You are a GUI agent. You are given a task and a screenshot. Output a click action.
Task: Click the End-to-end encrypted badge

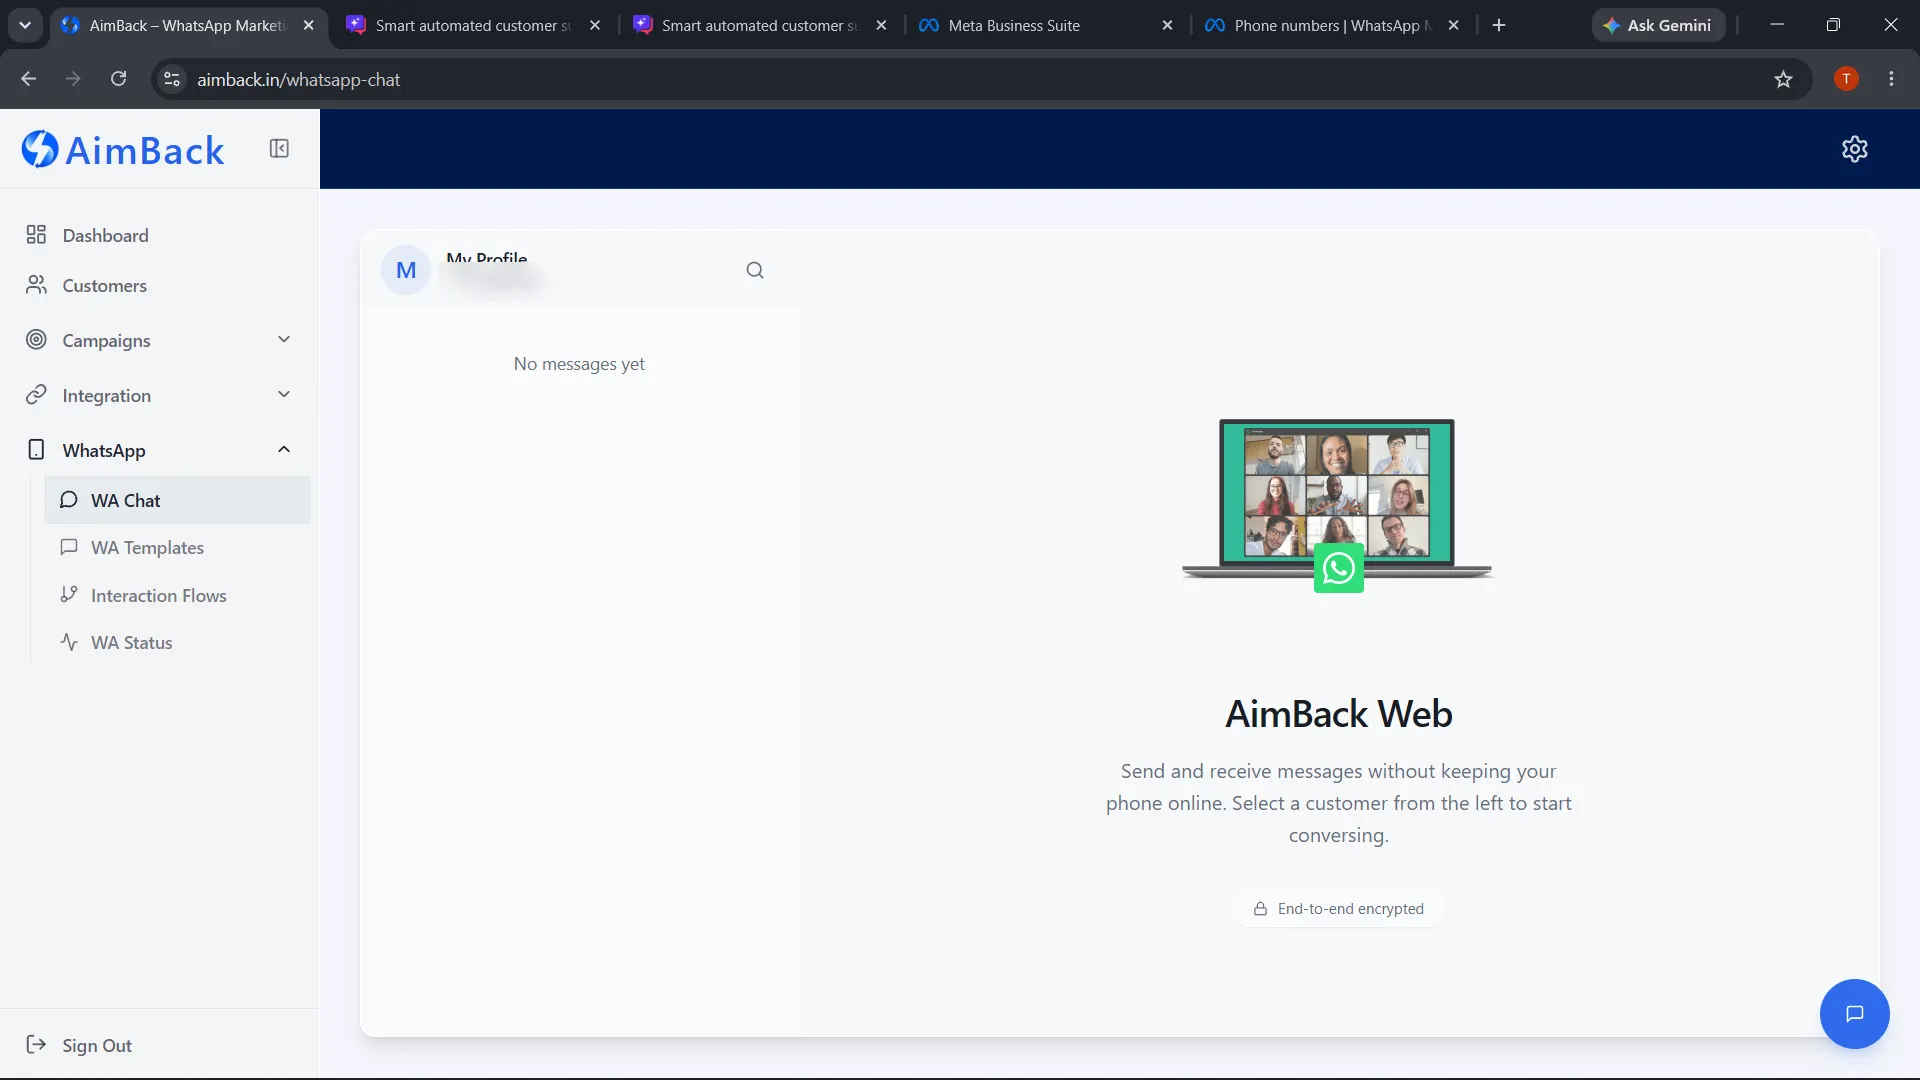pos(1338,909)
